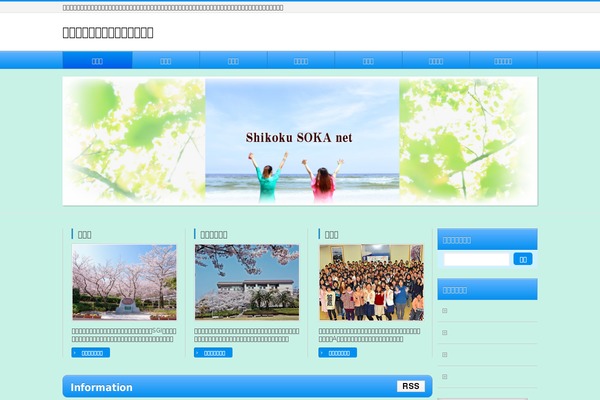Open the building with cherry blossoms photo

(x=247, y=282)
